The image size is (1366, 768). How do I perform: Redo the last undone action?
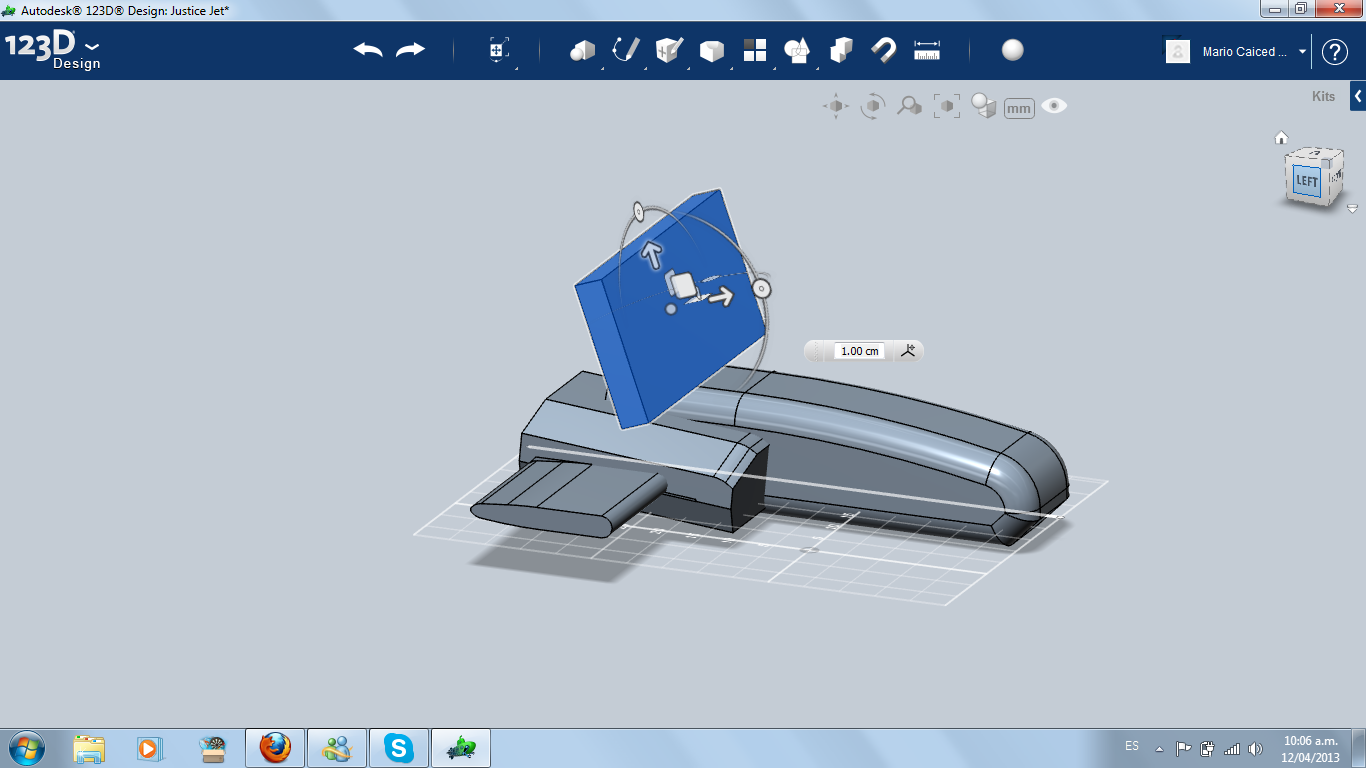coord(410,50)
